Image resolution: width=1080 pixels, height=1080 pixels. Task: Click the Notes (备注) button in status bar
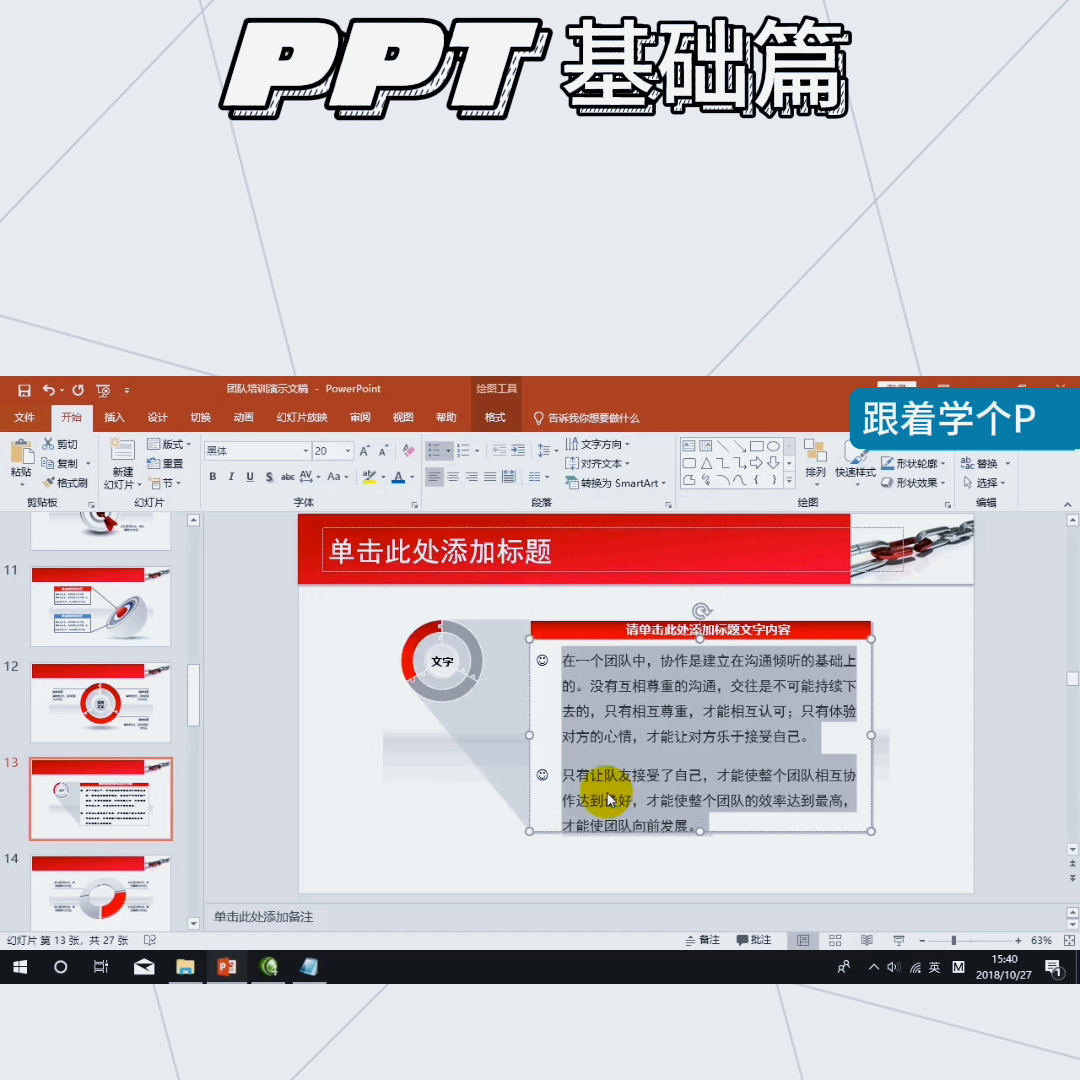[x=703, y=940]
